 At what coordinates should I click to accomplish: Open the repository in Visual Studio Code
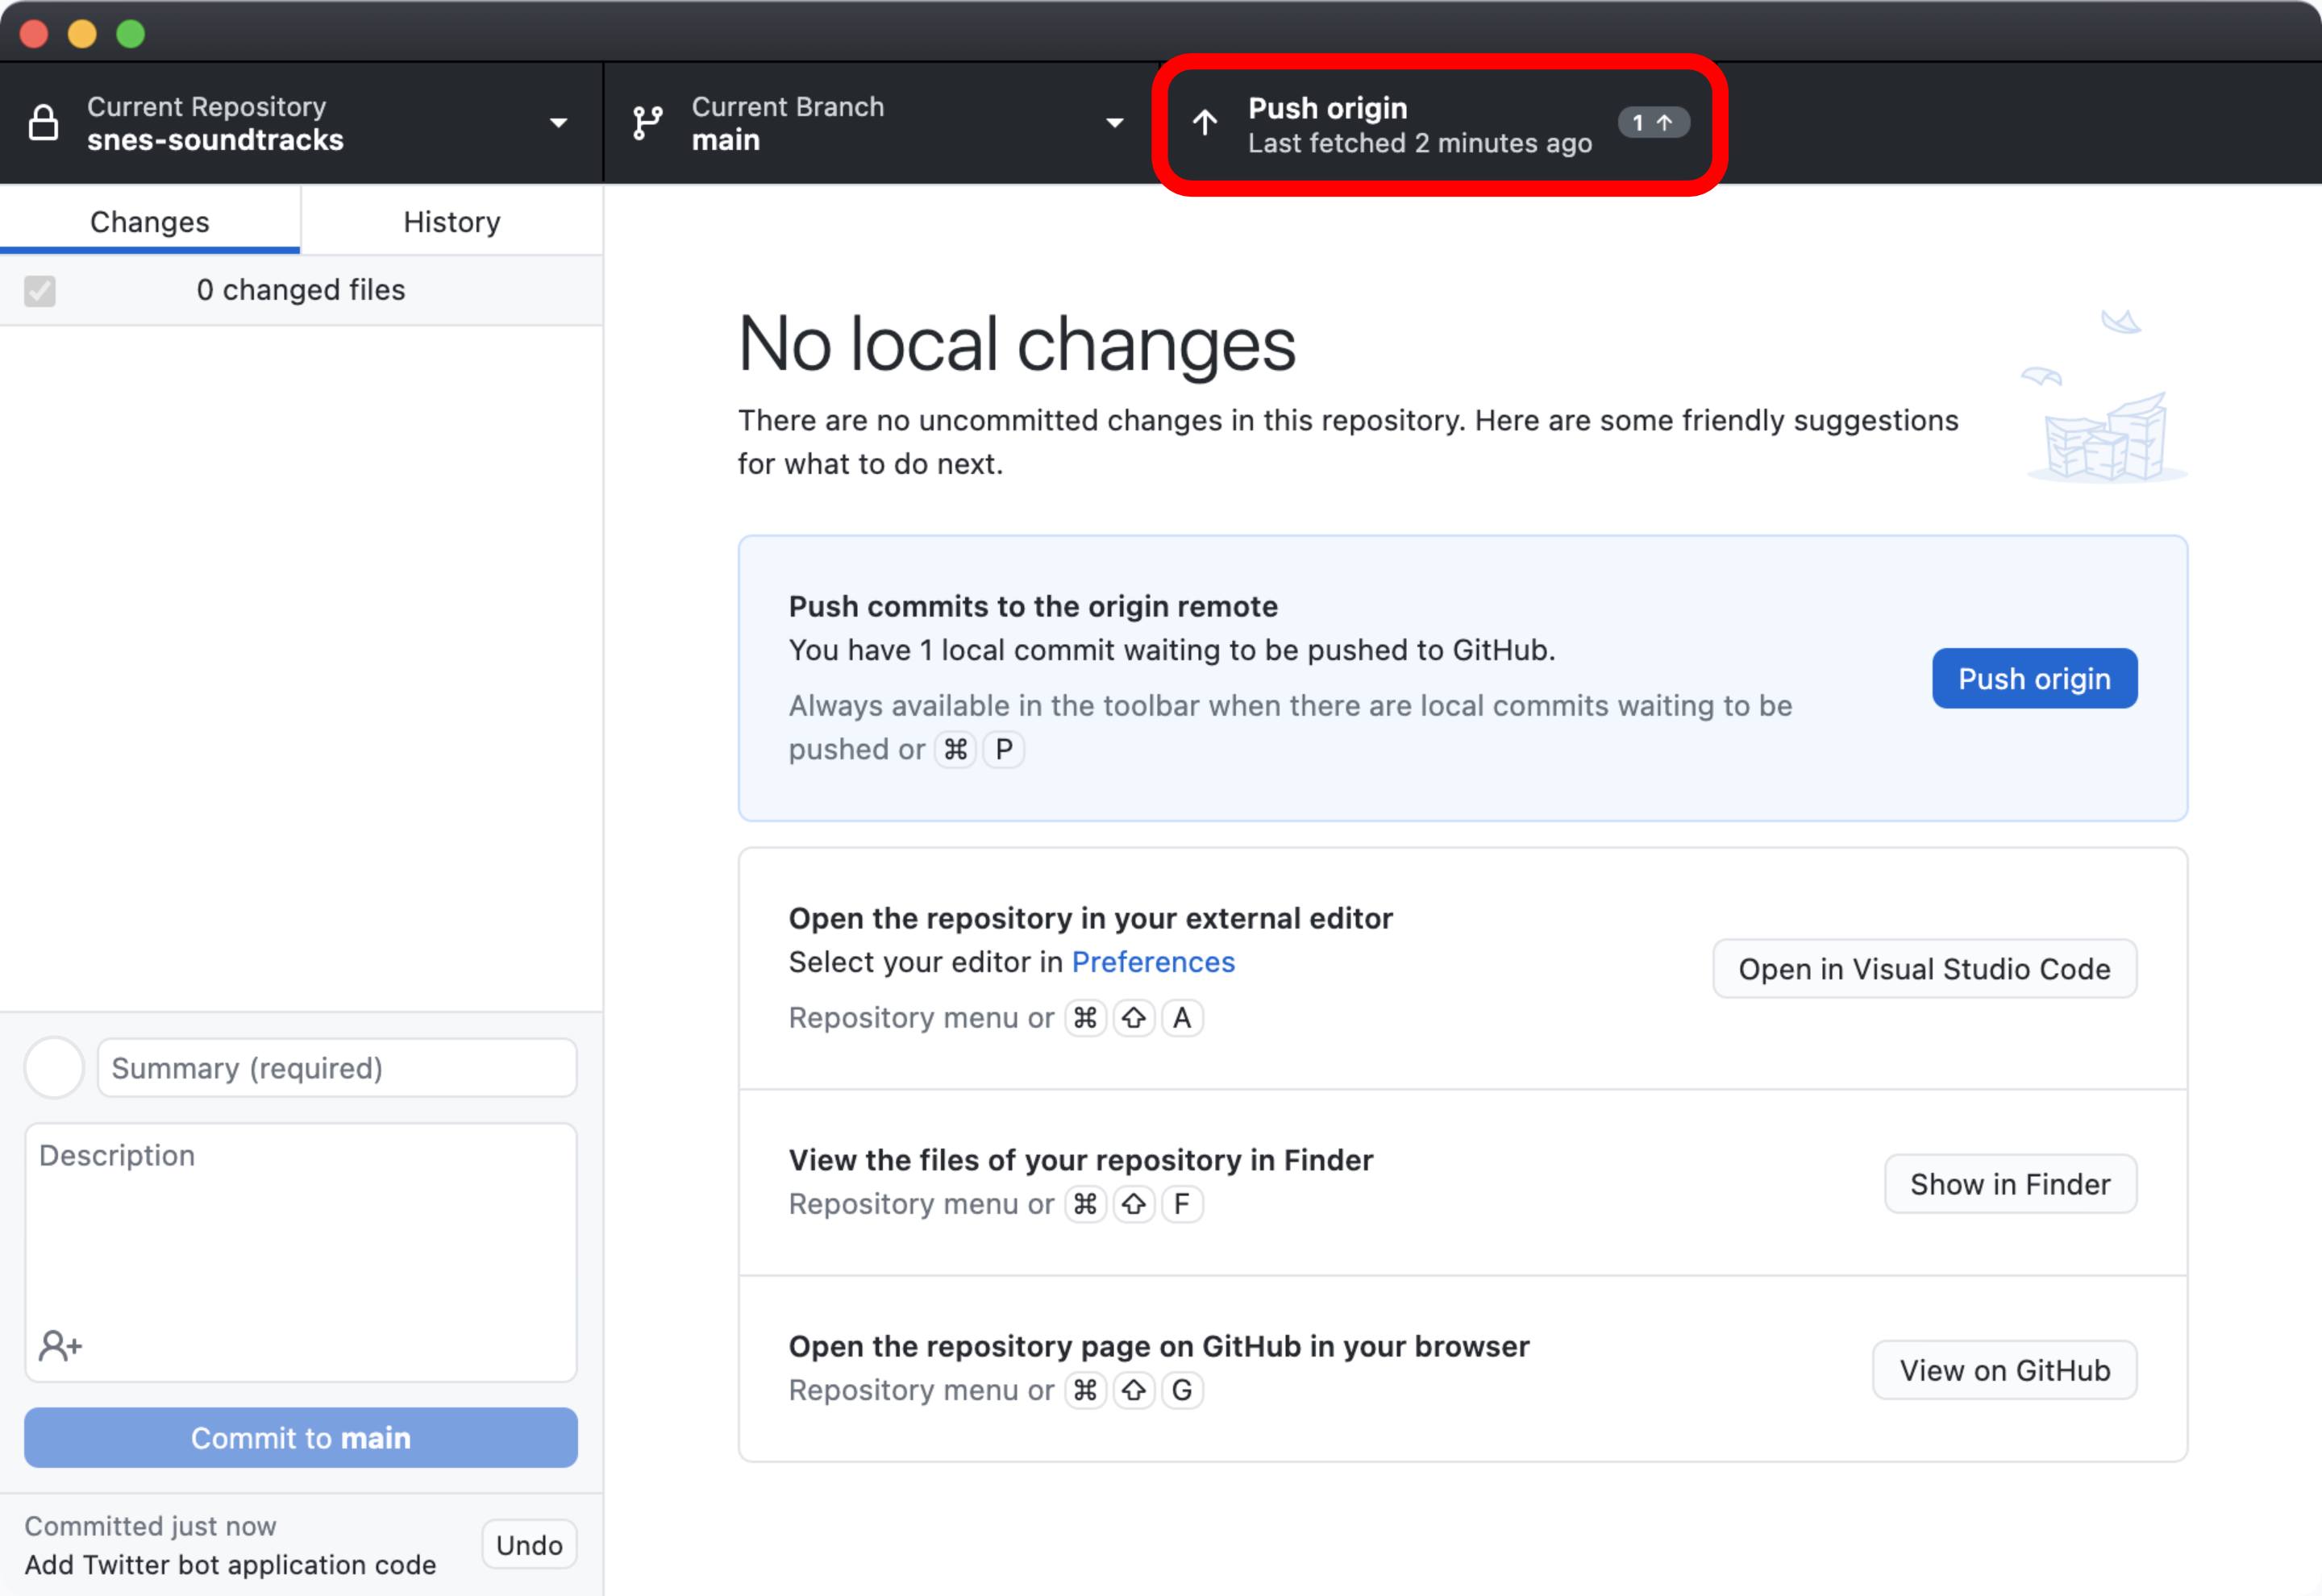click(x=1924, y=968)
